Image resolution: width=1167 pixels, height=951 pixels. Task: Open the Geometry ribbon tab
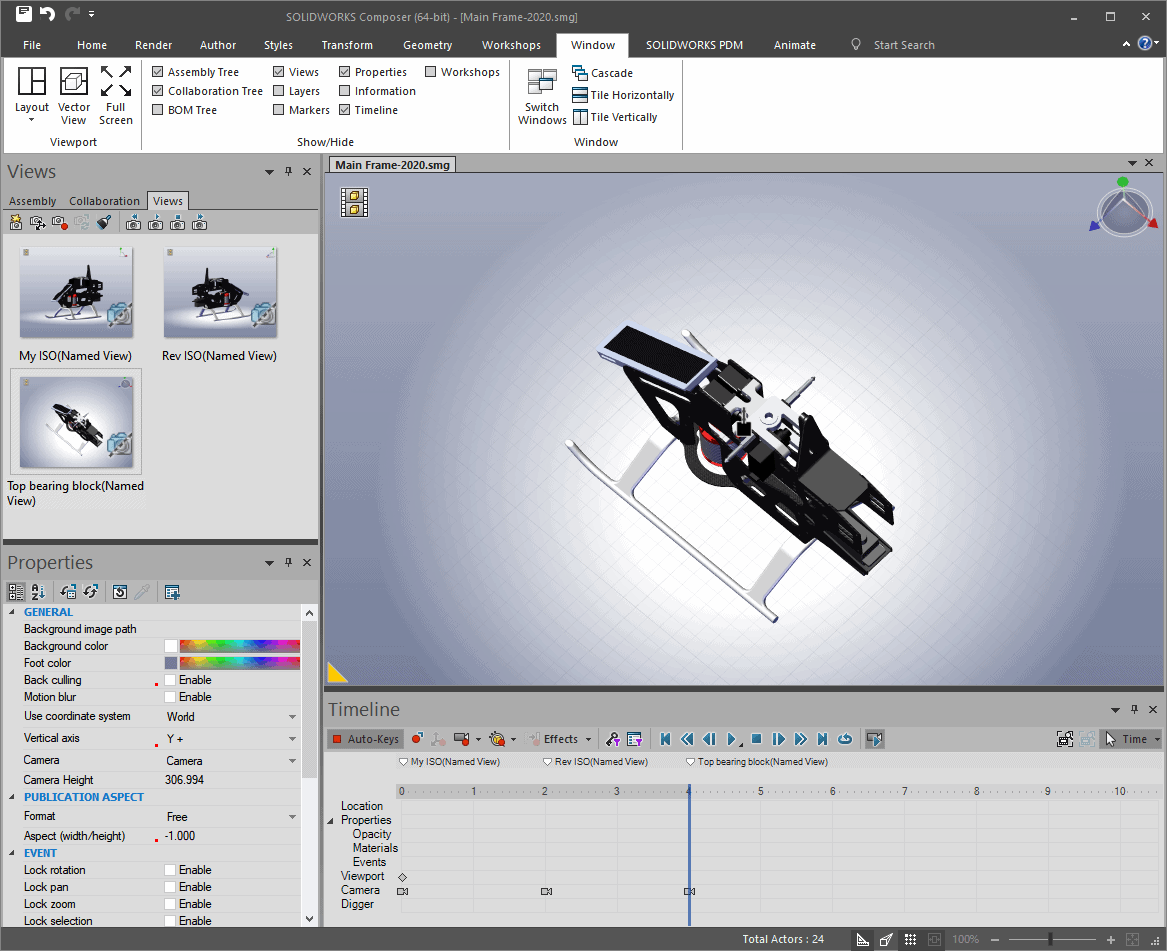427,45
